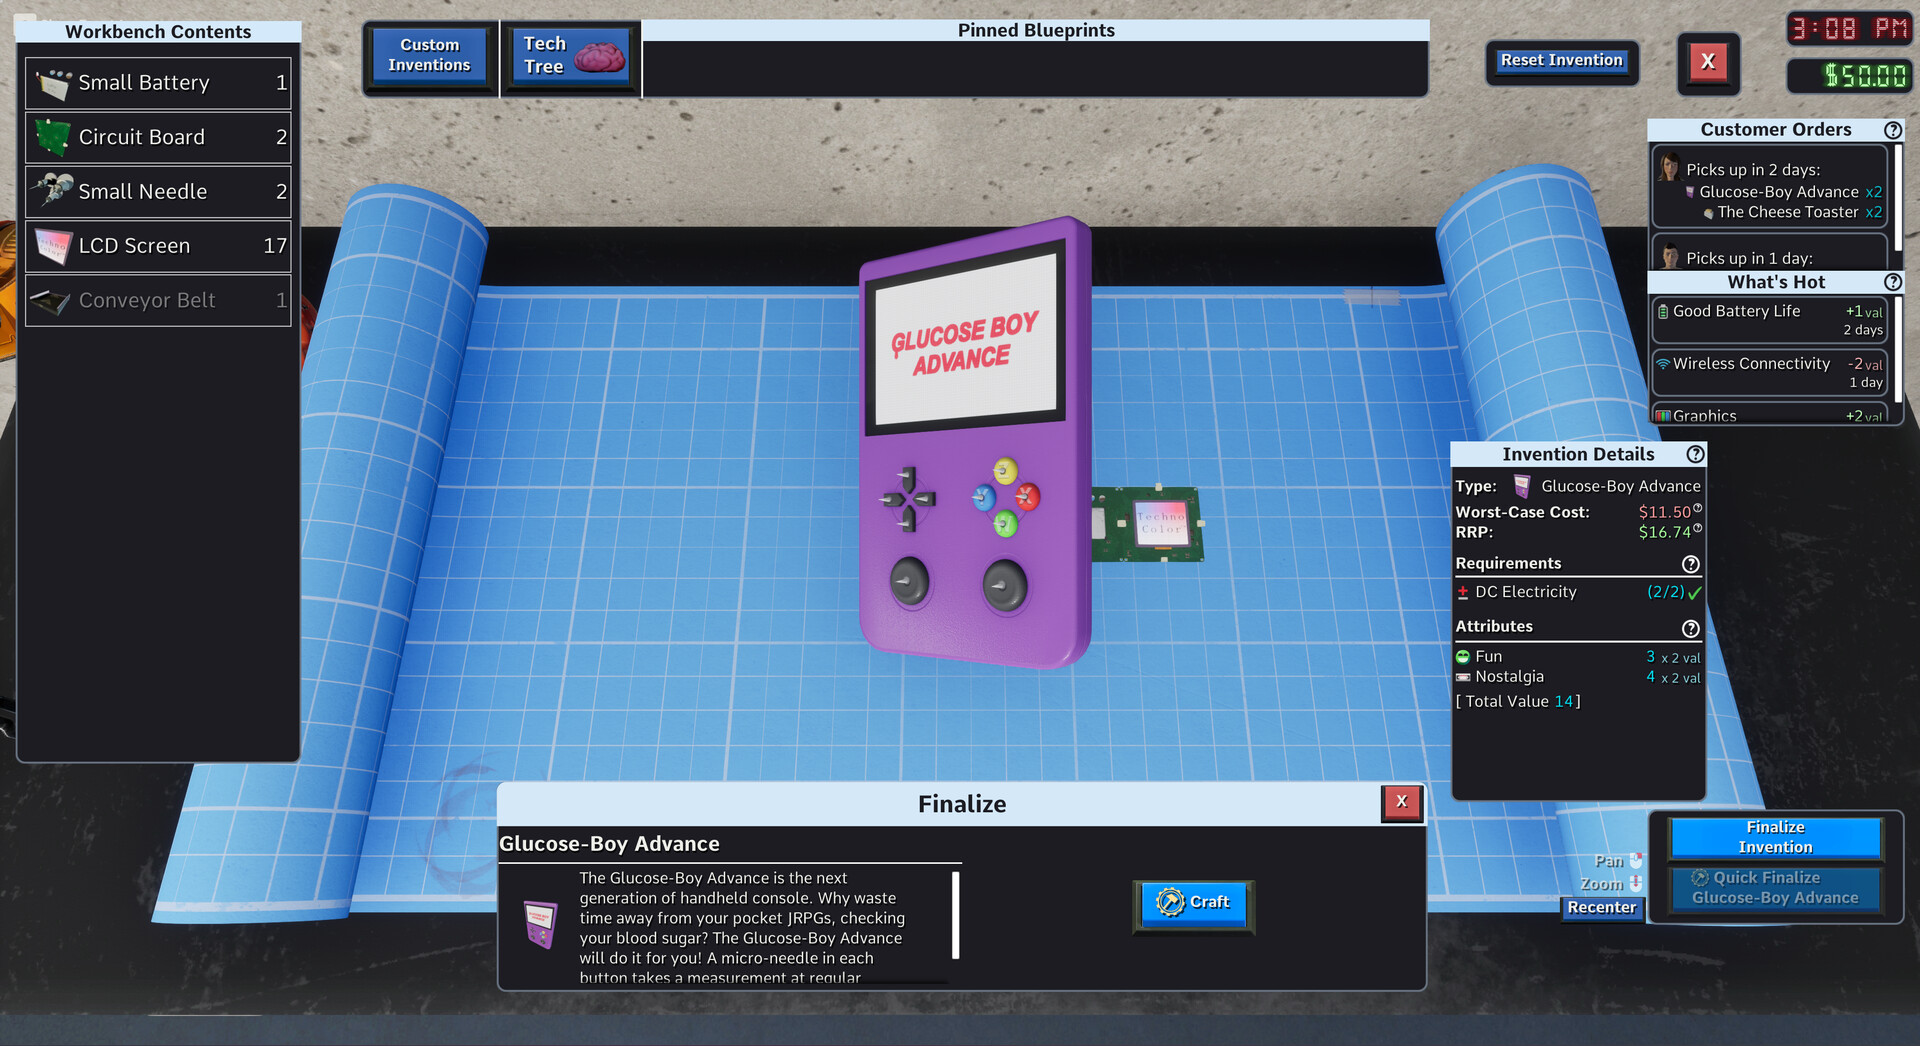Open the Invention Details help icon
1920x1046 pixels.
click(x=1694, y=454)
